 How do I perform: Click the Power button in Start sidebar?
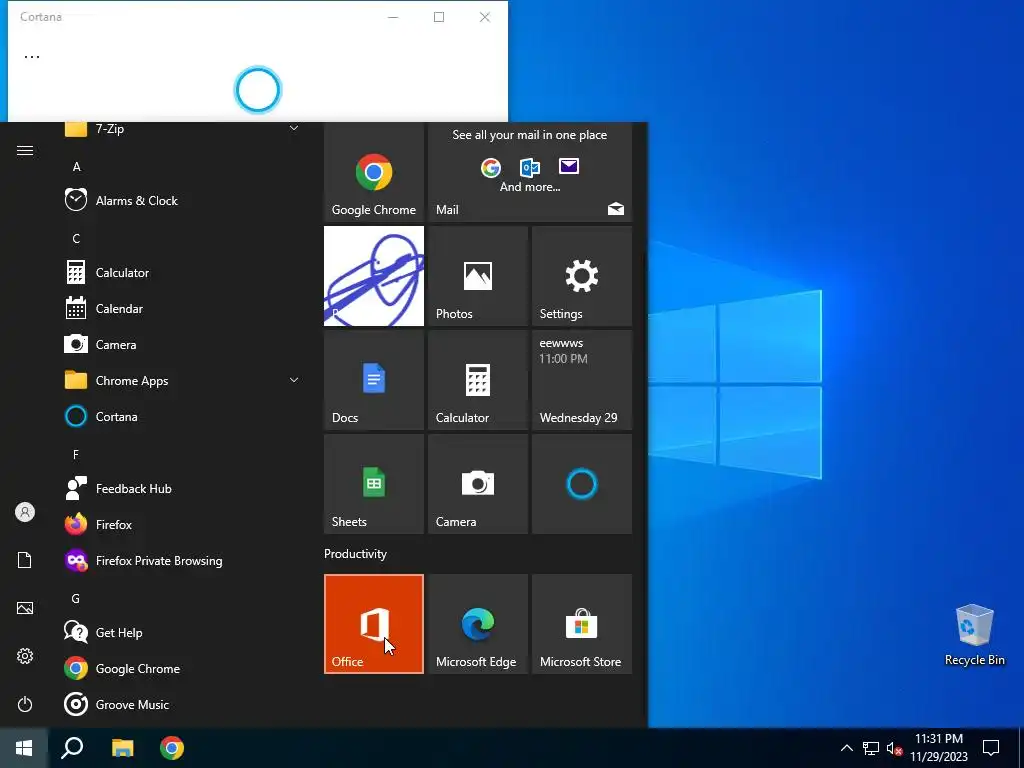(25, 704)
